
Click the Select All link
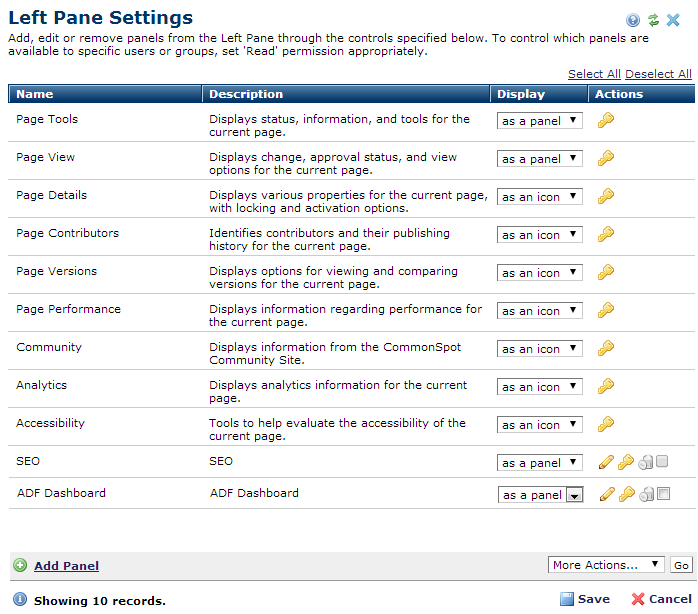[x=594, y=74]
